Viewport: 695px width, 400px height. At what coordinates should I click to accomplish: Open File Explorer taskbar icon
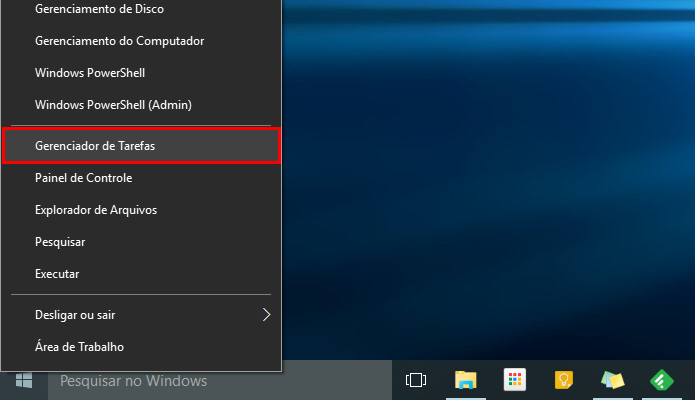465,380
